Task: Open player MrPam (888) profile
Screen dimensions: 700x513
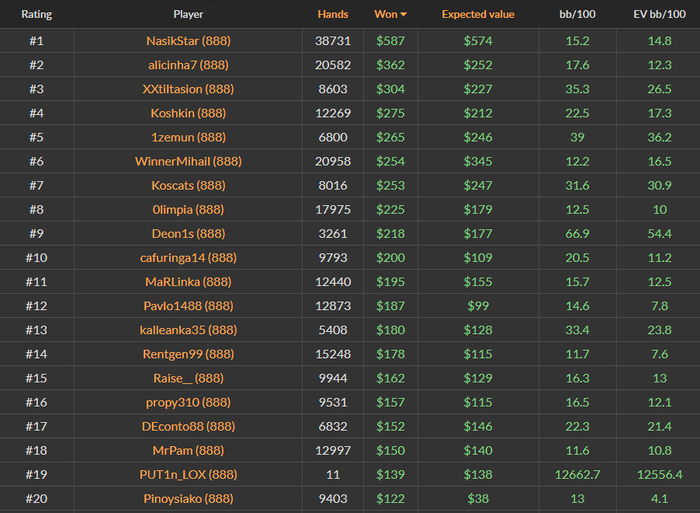Action: tap(188, 451)
